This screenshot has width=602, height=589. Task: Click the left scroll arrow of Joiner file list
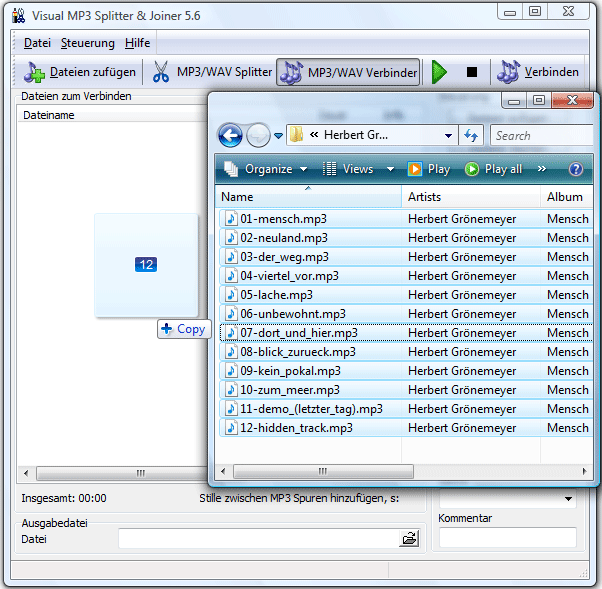(26, 473)
